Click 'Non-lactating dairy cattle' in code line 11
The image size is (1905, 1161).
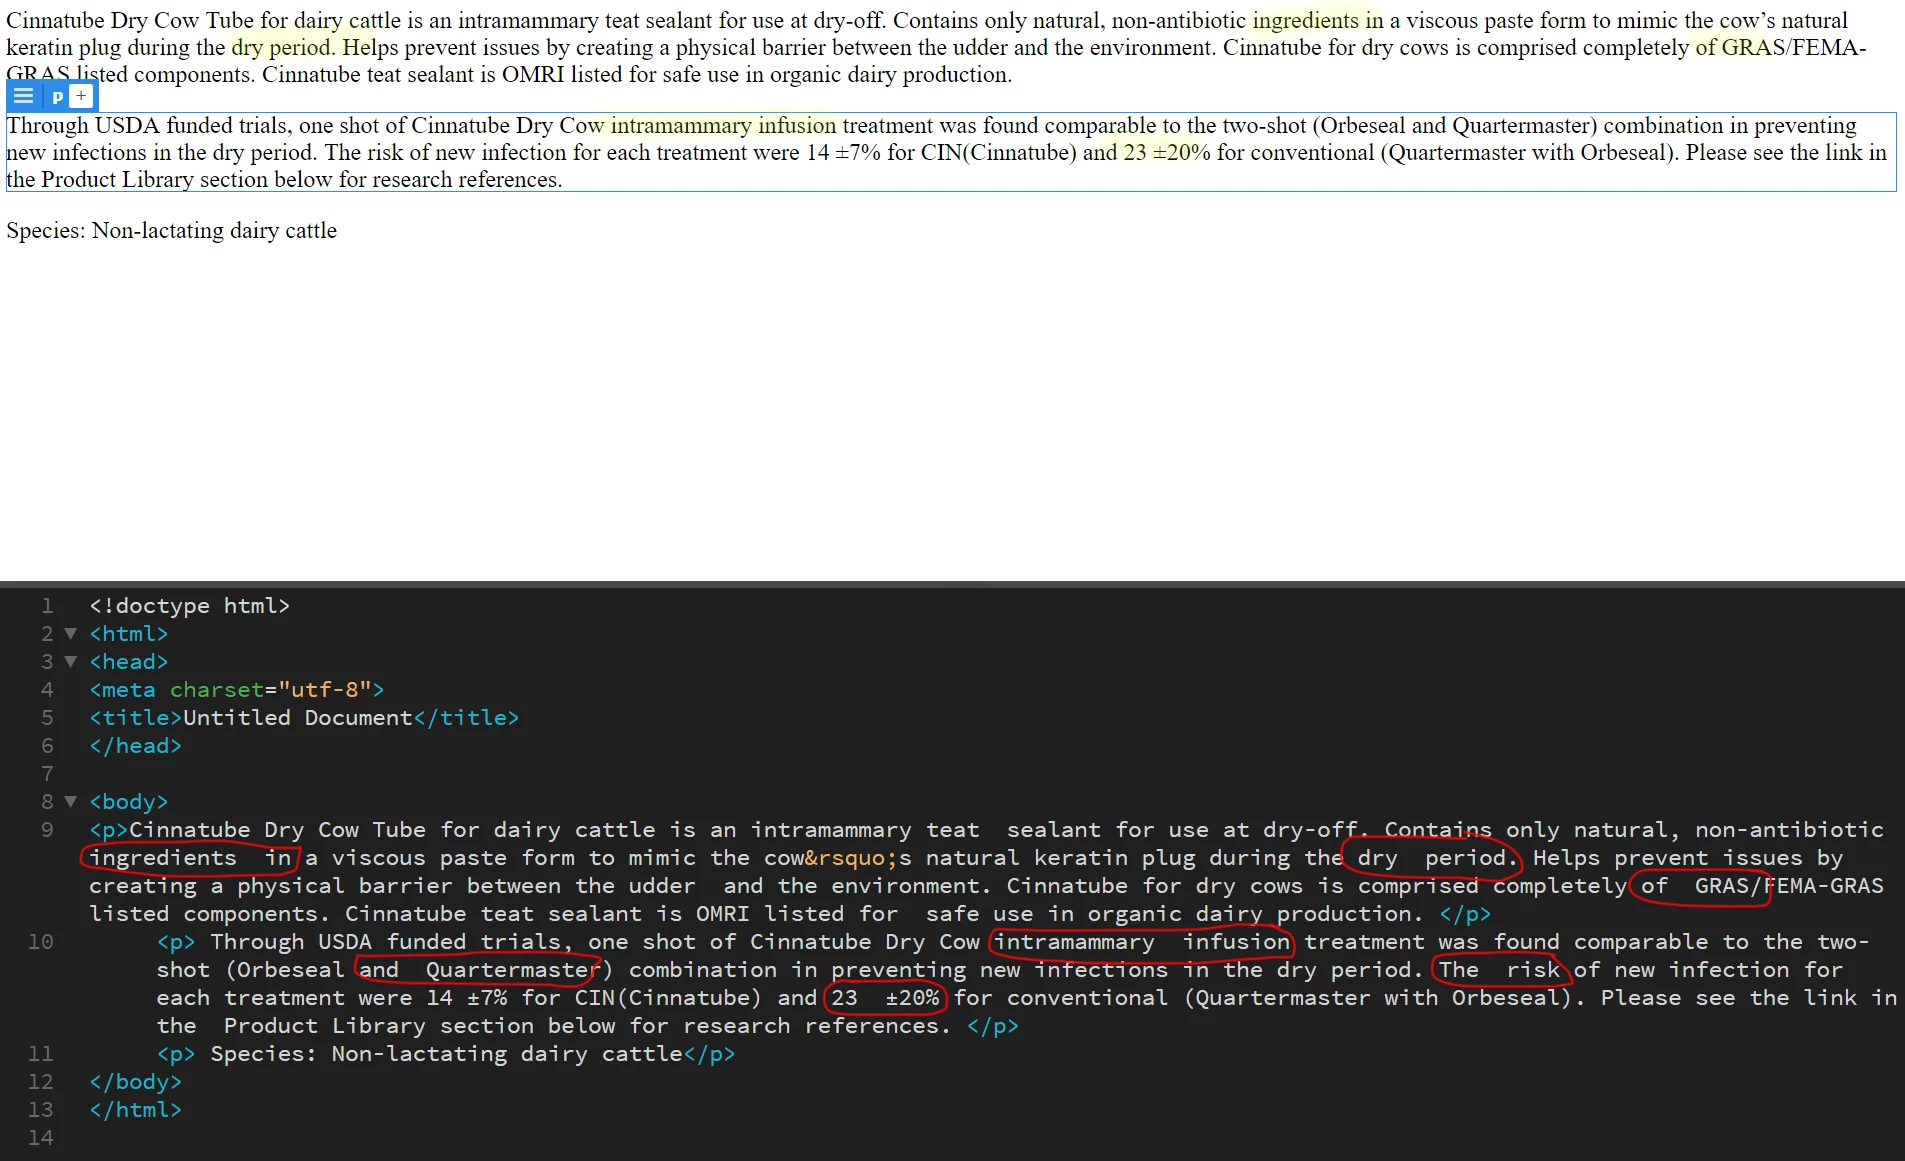click(x=507, y=1053)
